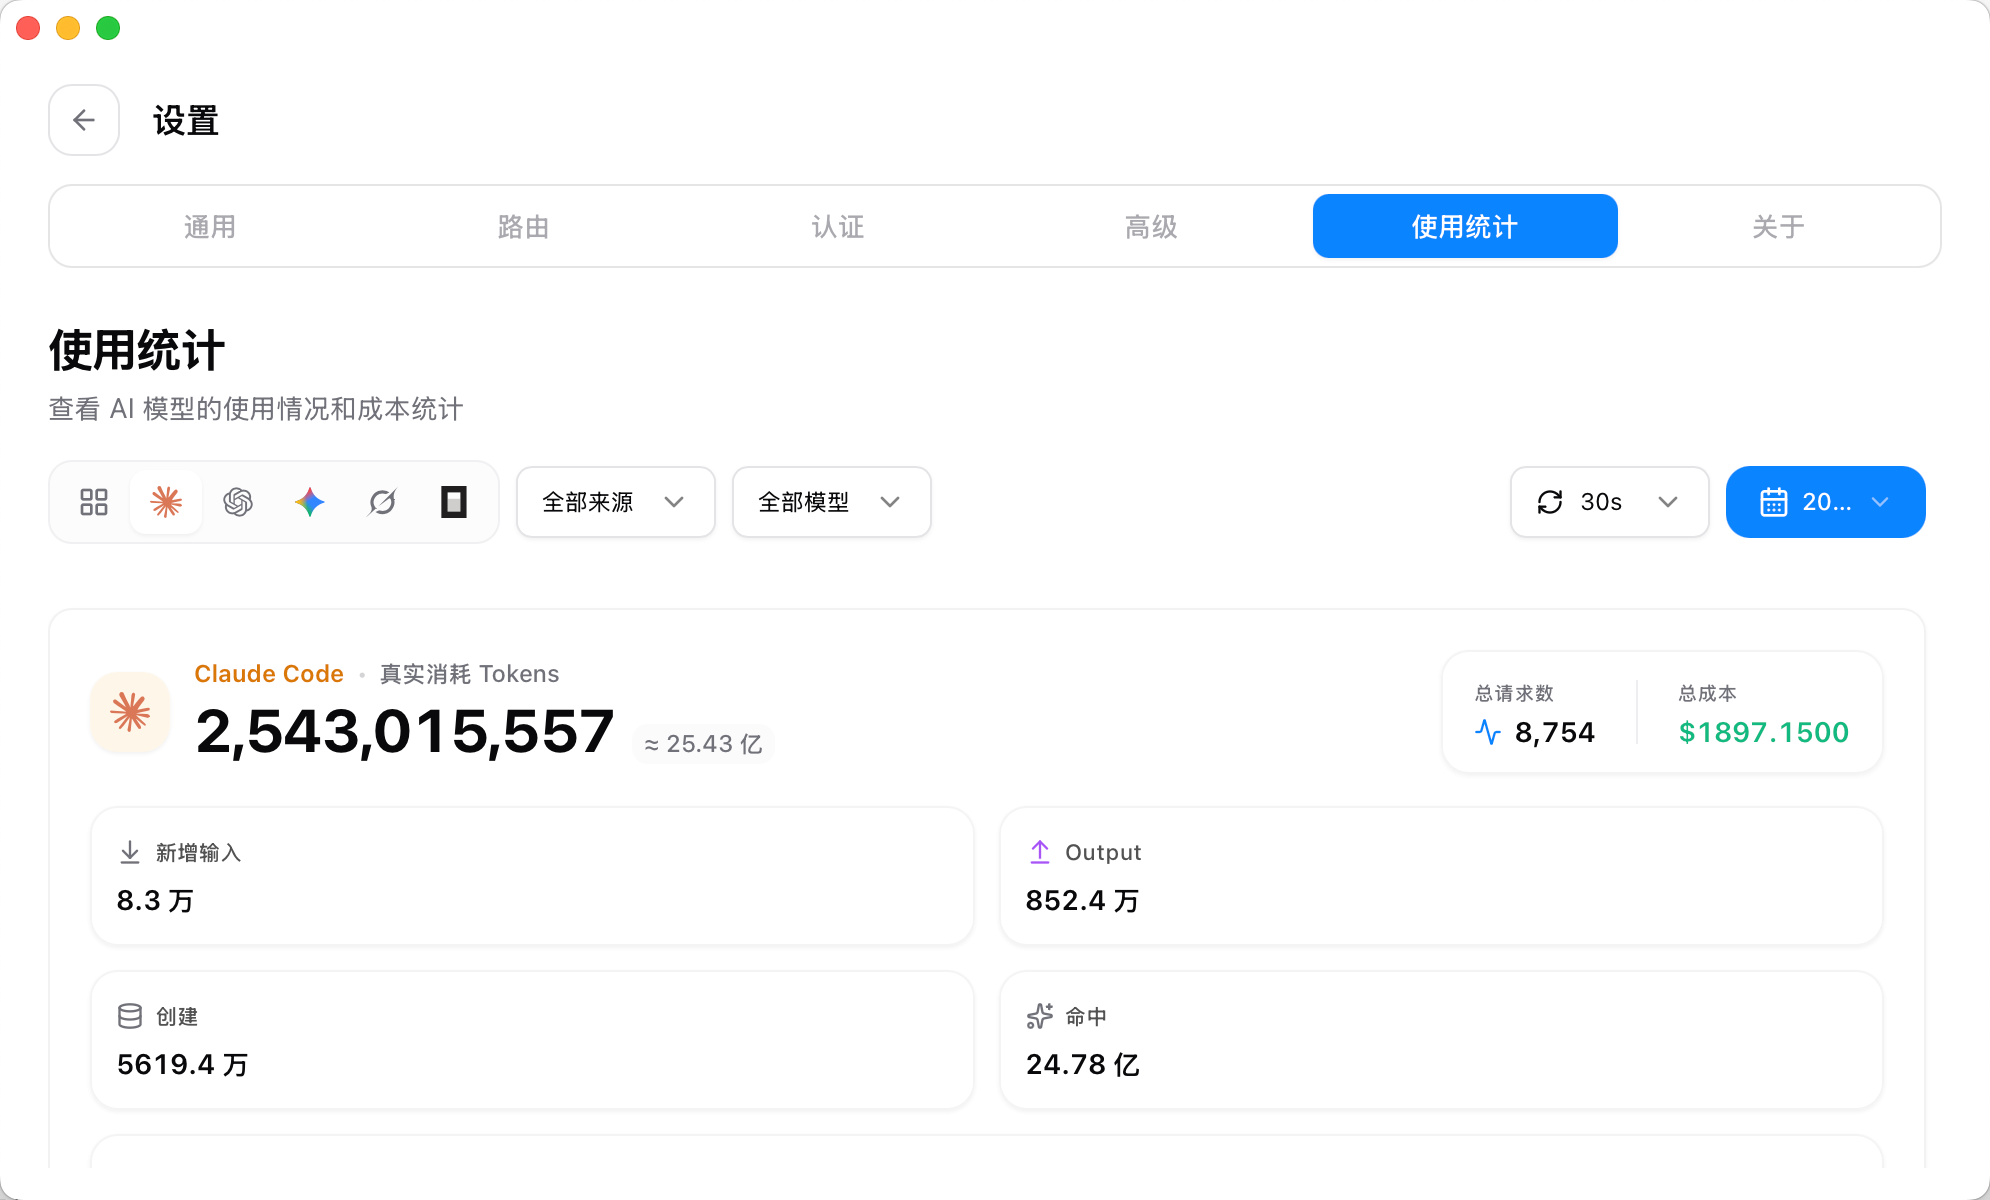Screen dimensions: 1990x1200
Task: Click the 24.78 亿 cache hit value
Action: 1083,1065
